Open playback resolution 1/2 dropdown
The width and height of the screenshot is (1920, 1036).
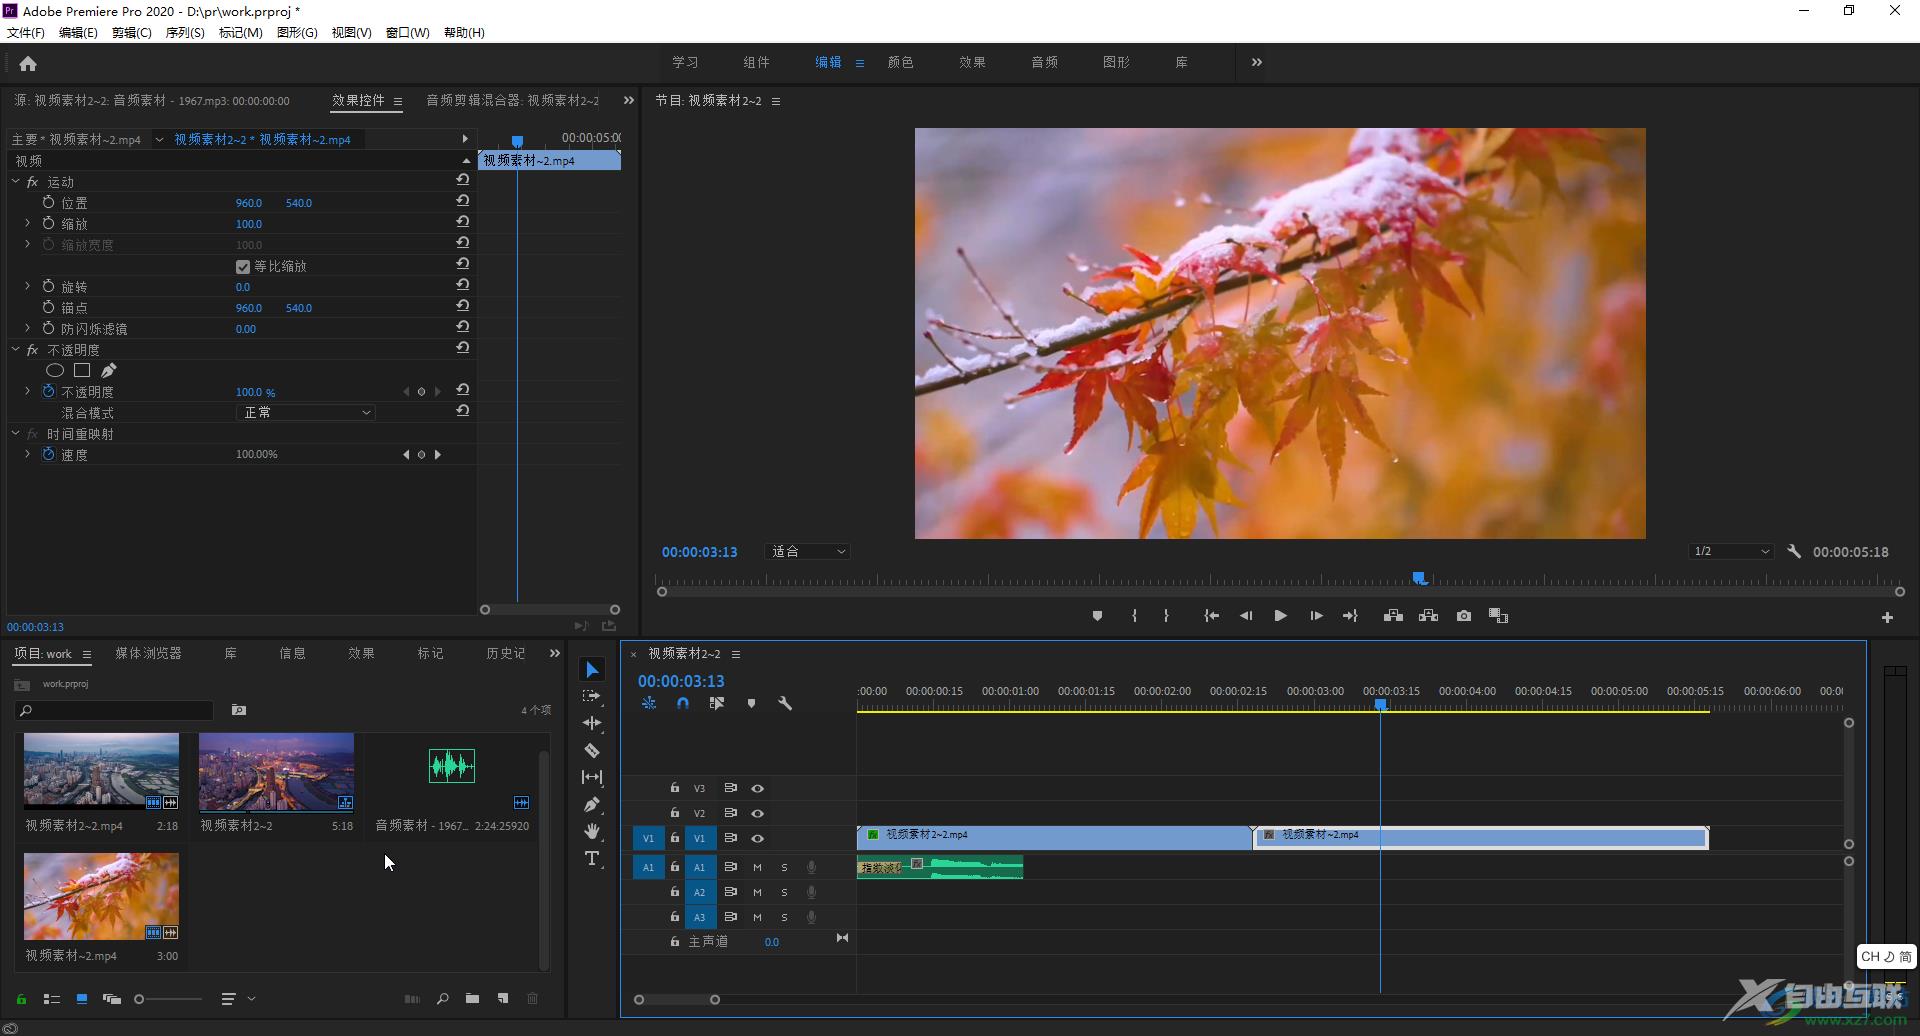pyautogui.click(x=1731, y=551)
